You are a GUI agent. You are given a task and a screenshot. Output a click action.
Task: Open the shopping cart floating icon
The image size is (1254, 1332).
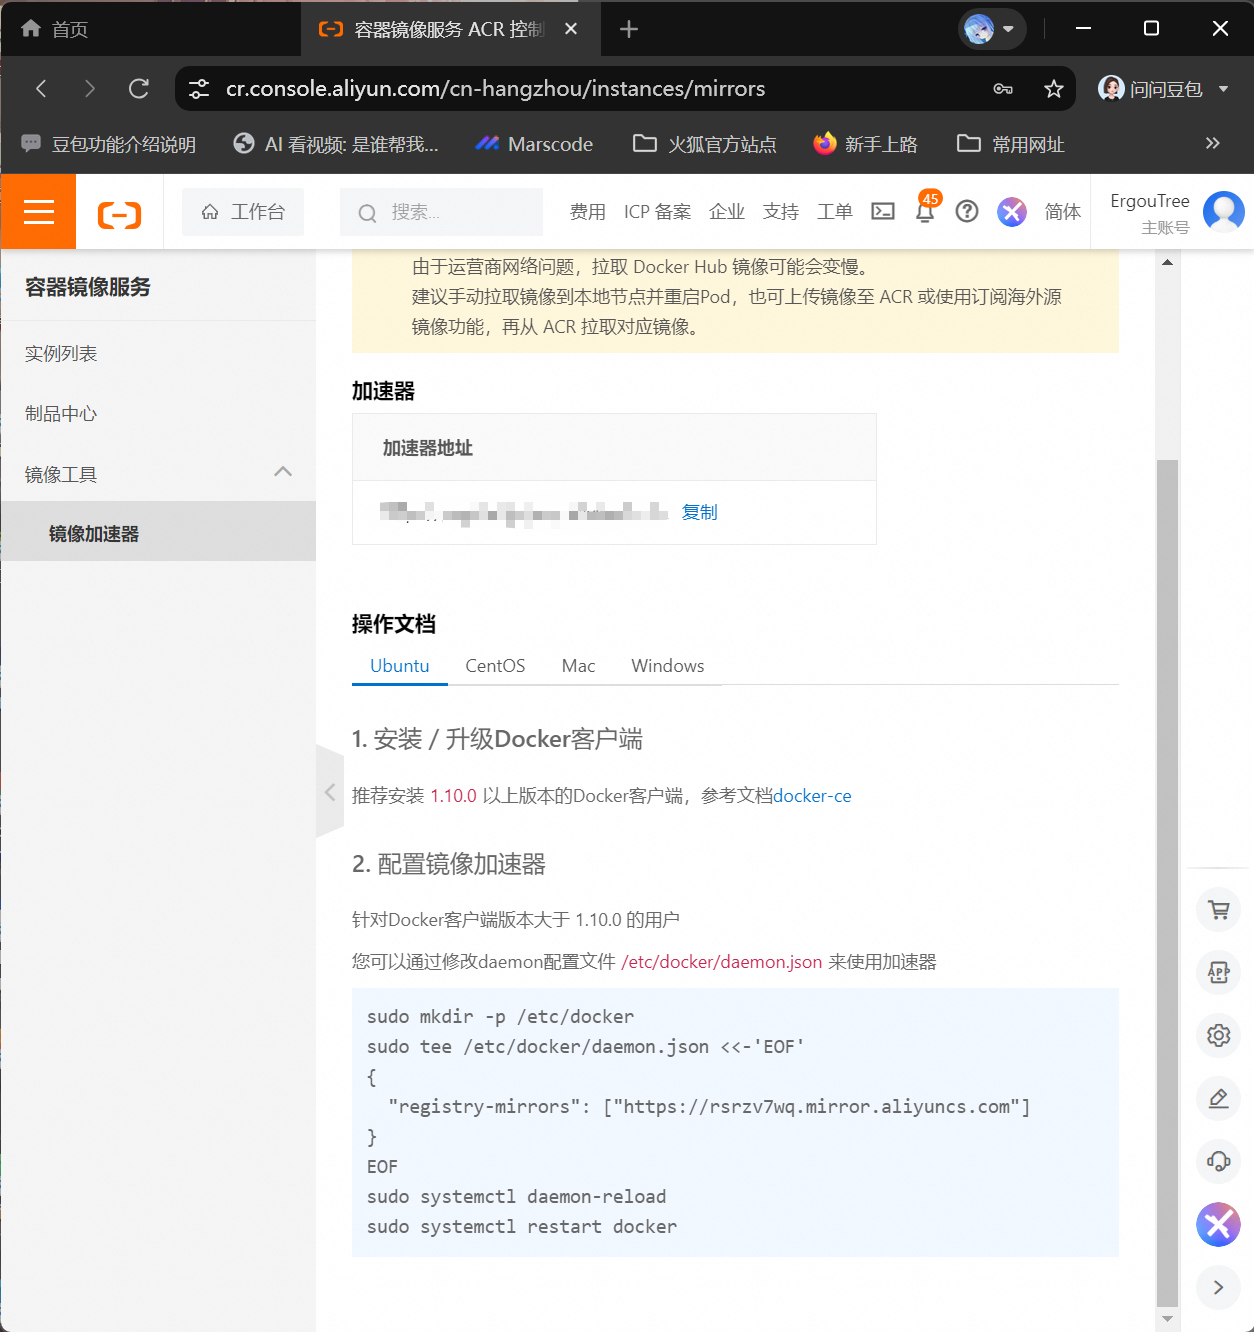tap(1218, 910)
